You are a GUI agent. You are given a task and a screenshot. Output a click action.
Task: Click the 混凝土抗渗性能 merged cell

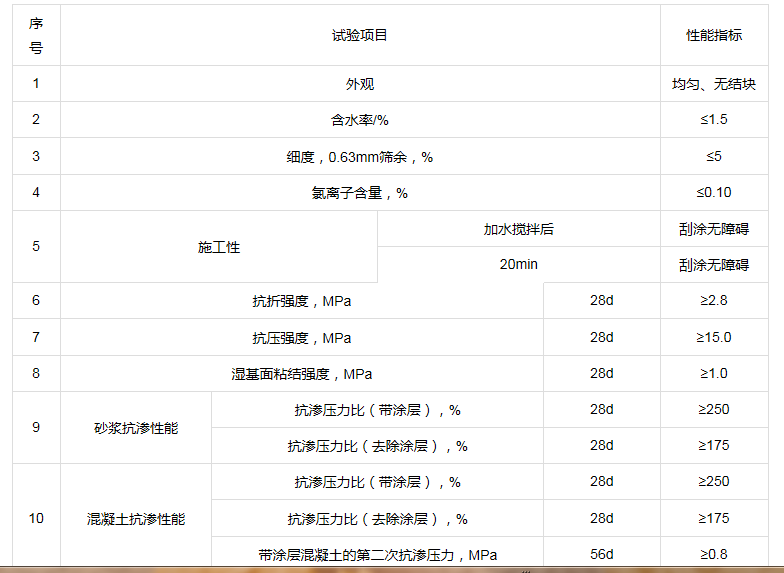136,519
